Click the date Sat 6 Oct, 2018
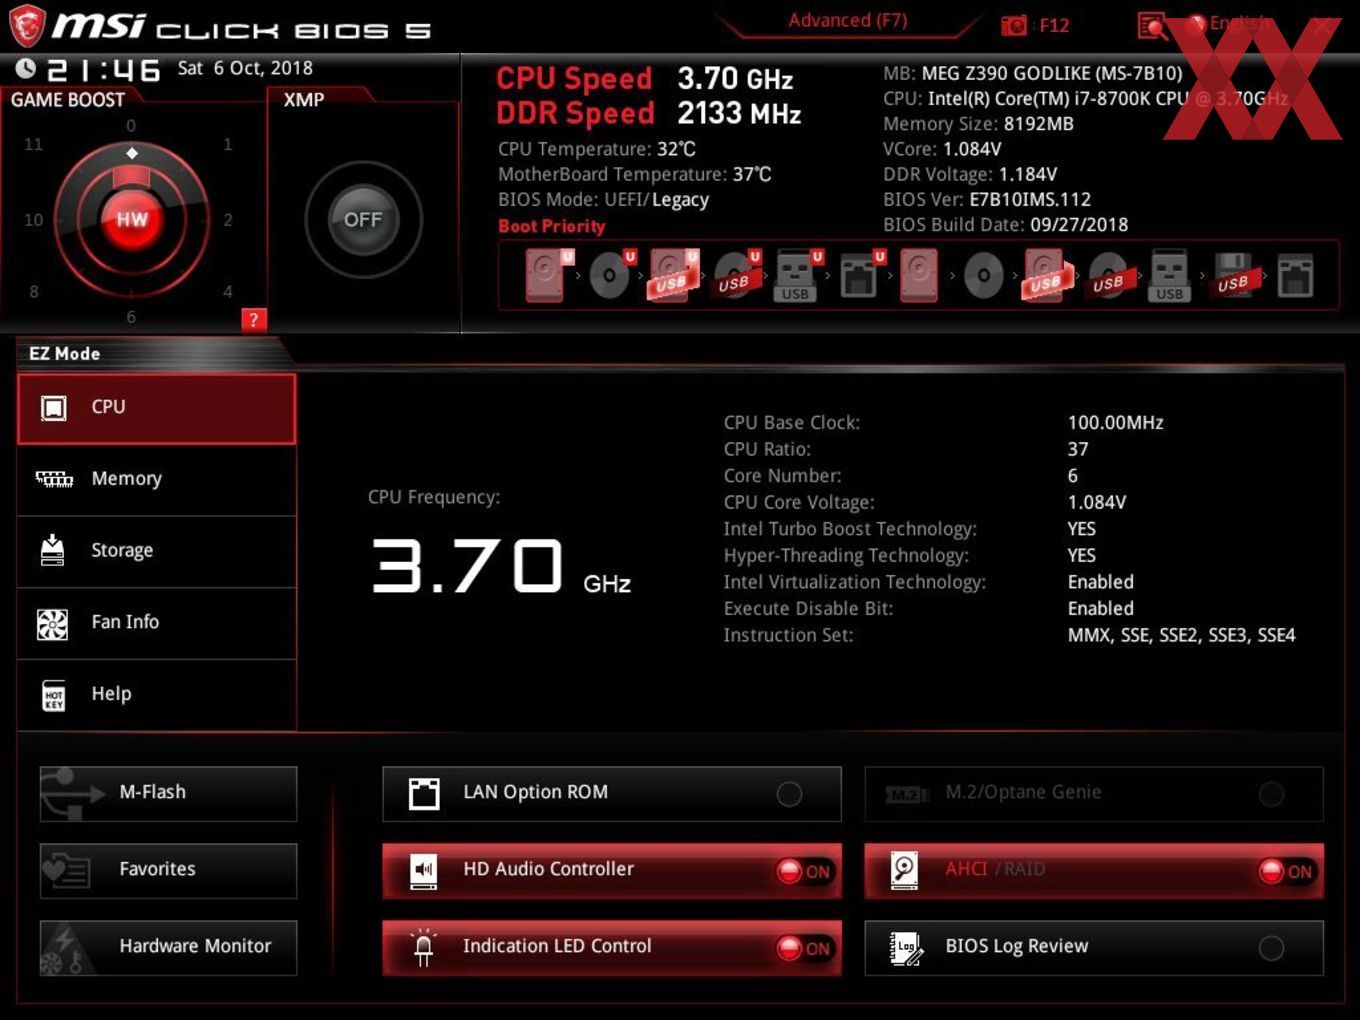 coord(245,68)
